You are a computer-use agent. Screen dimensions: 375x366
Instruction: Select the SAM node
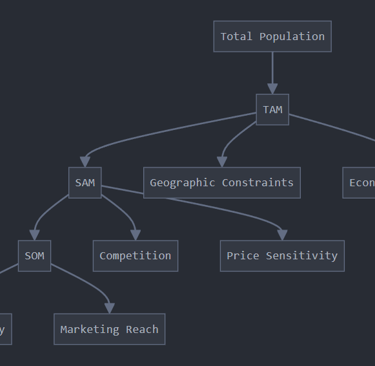pos(85,183)
